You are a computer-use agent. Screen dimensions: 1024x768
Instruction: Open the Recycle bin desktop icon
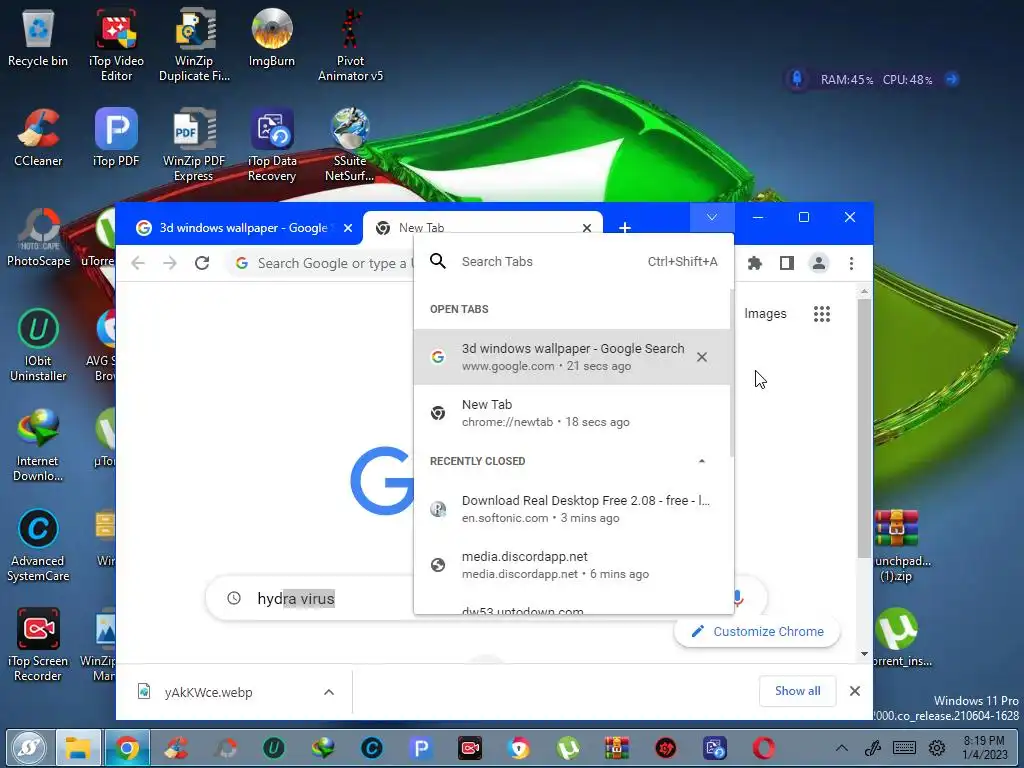tap(38, 38)
